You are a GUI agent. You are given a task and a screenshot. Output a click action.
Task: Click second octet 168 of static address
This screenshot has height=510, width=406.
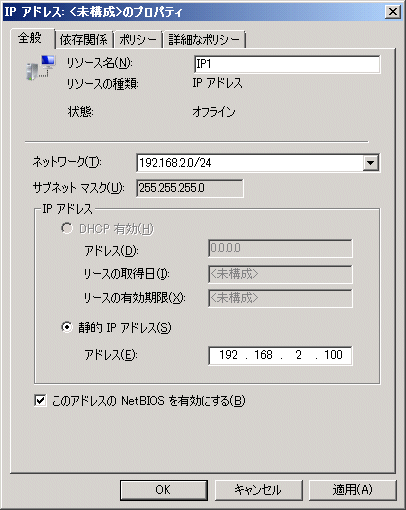[263, 355]
